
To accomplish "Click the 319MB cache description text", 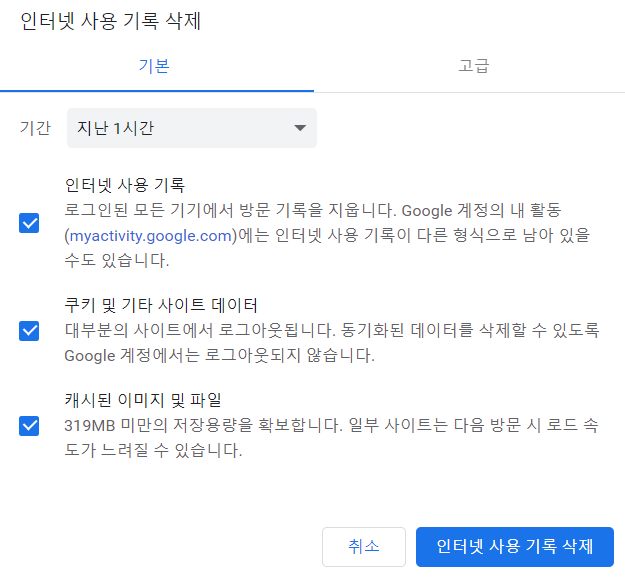I will tap(331, 438).
